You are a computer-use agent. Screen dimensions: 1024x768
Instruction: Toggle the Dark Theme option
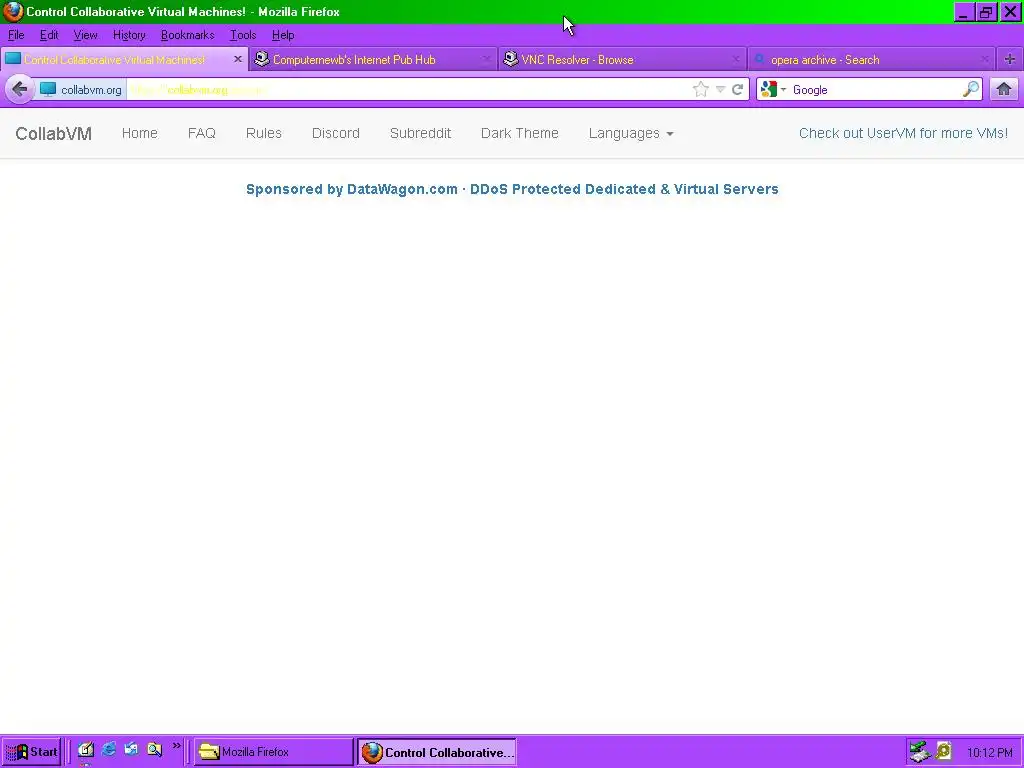coord(520,133)
